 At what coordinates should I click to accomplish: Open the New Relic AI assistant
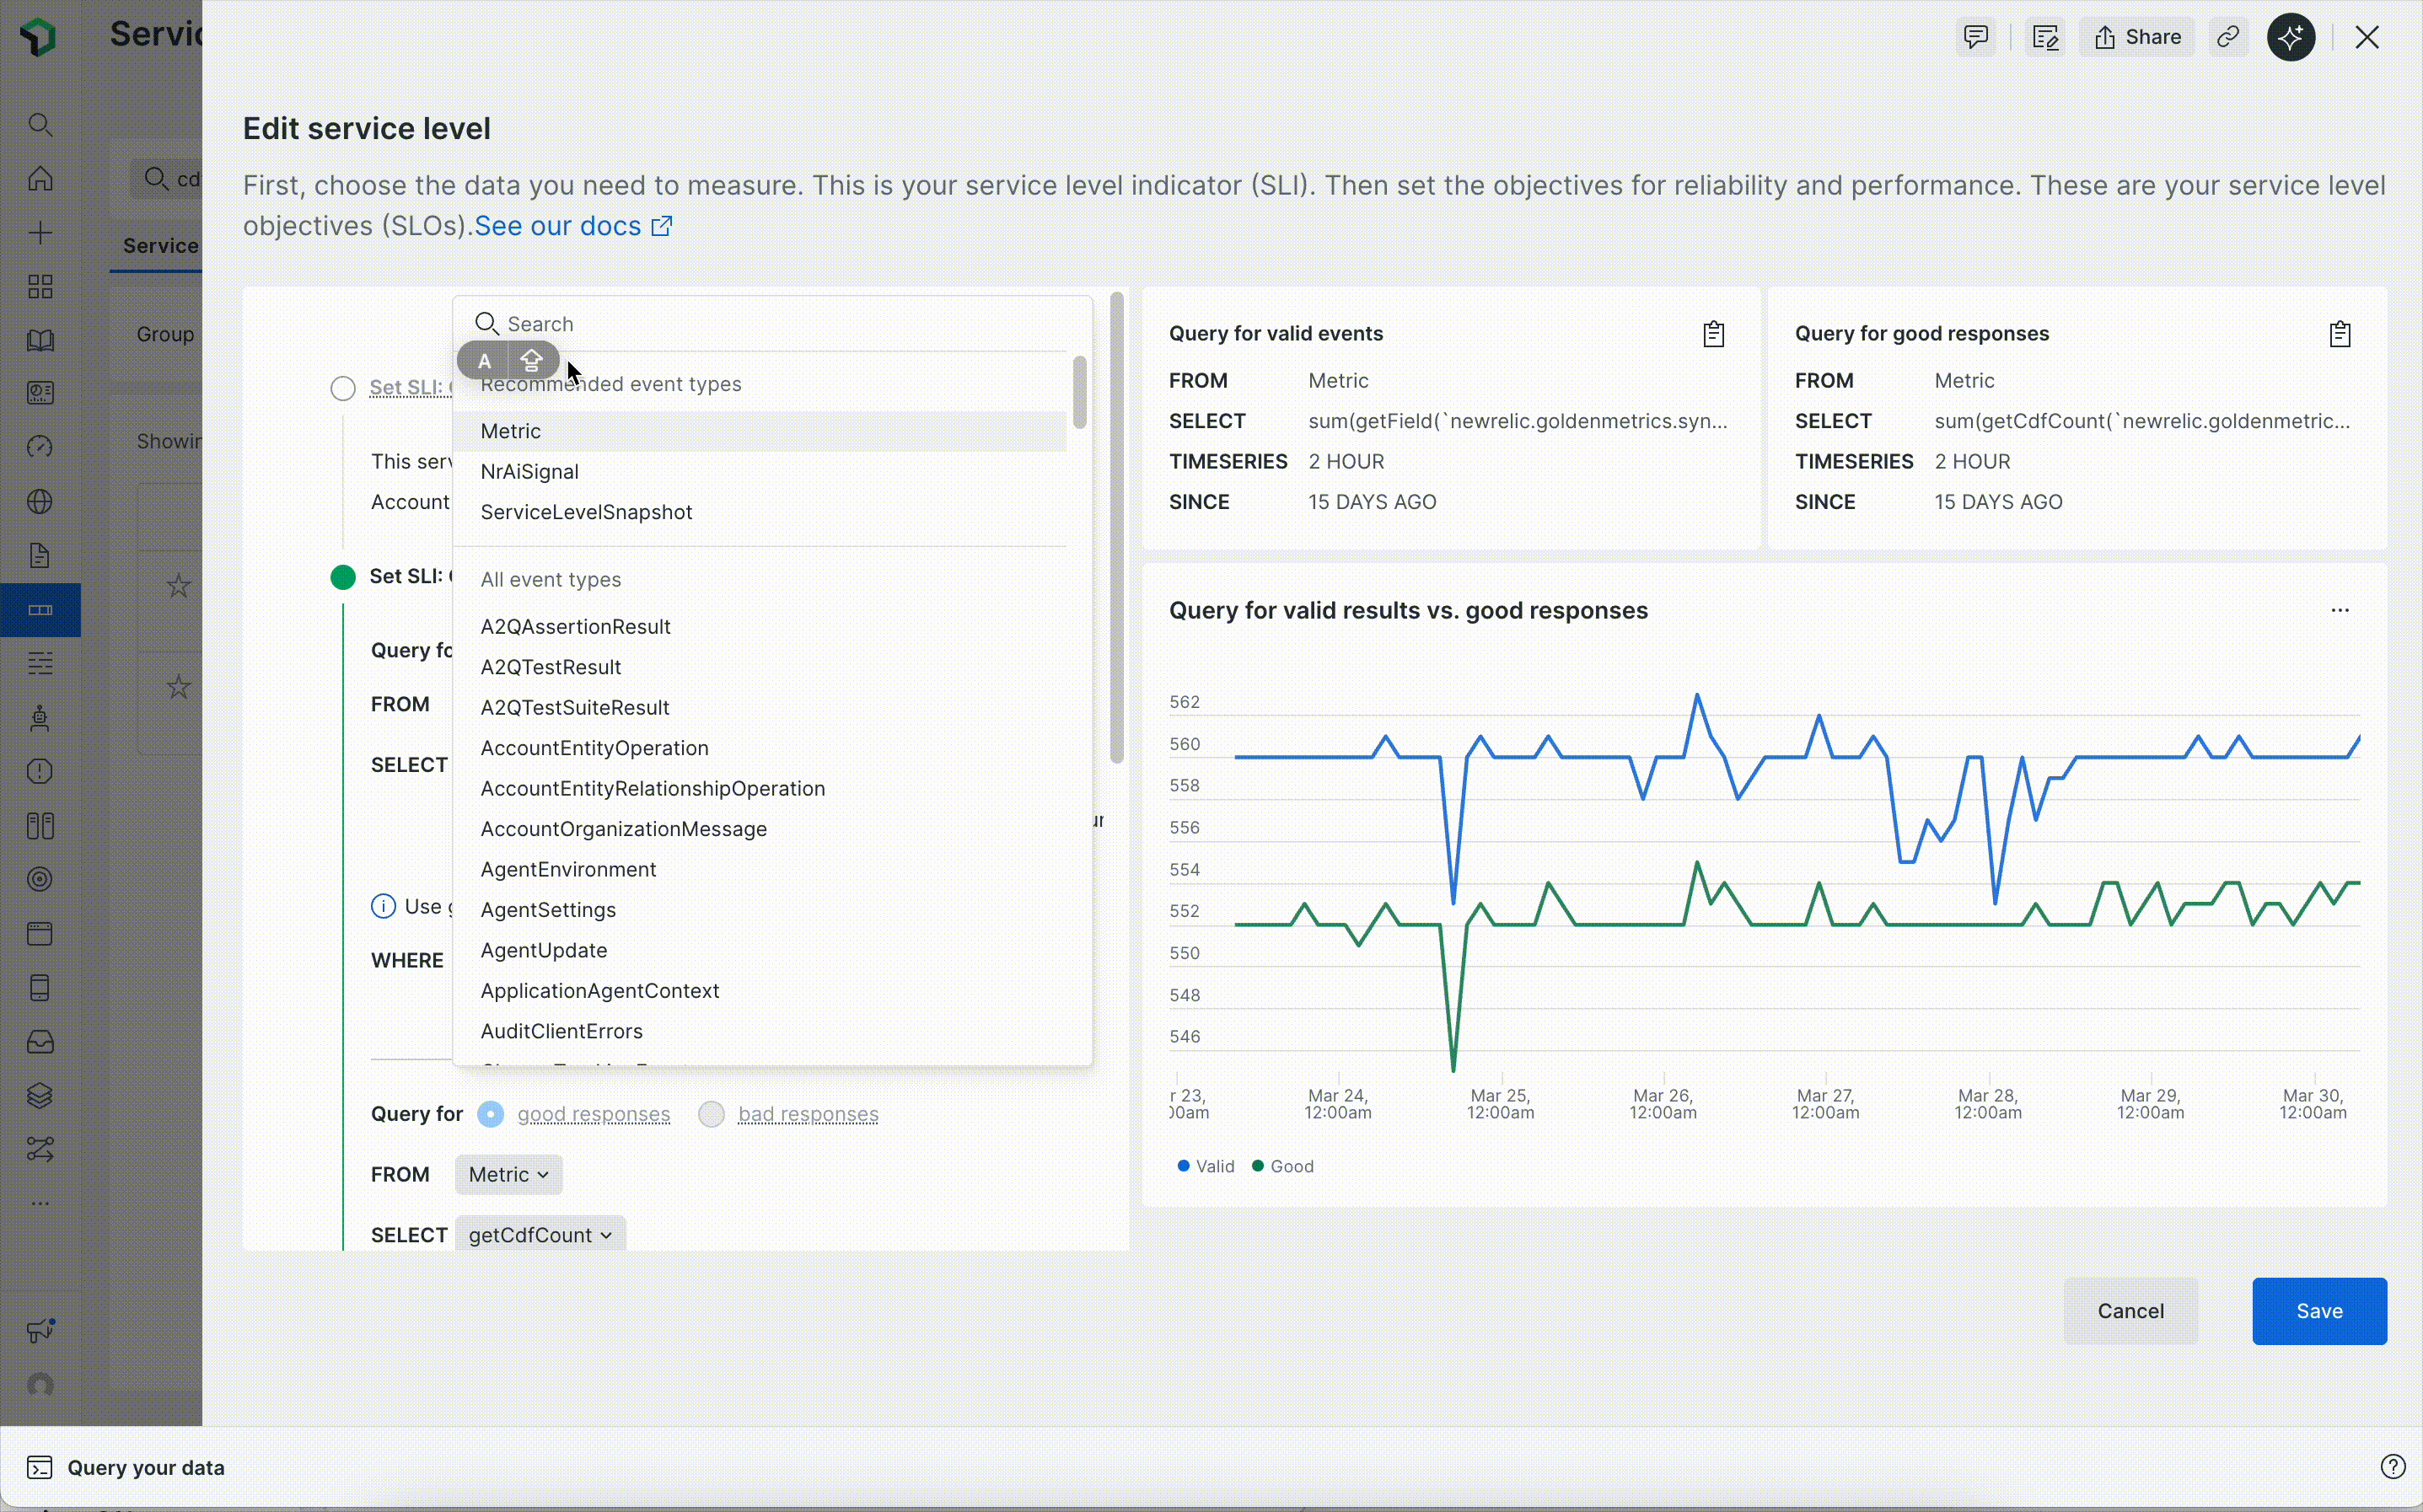click(x=2290, y=38)
